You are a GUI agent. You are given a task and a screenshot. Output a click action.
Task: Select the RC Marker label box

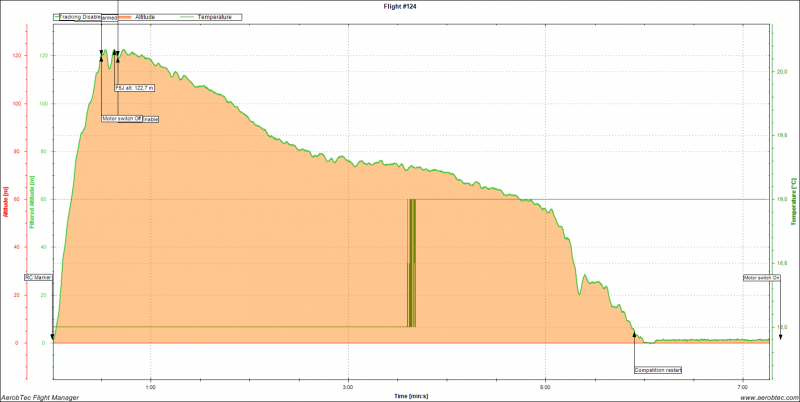pyautogui.click(x=38, y=277)
